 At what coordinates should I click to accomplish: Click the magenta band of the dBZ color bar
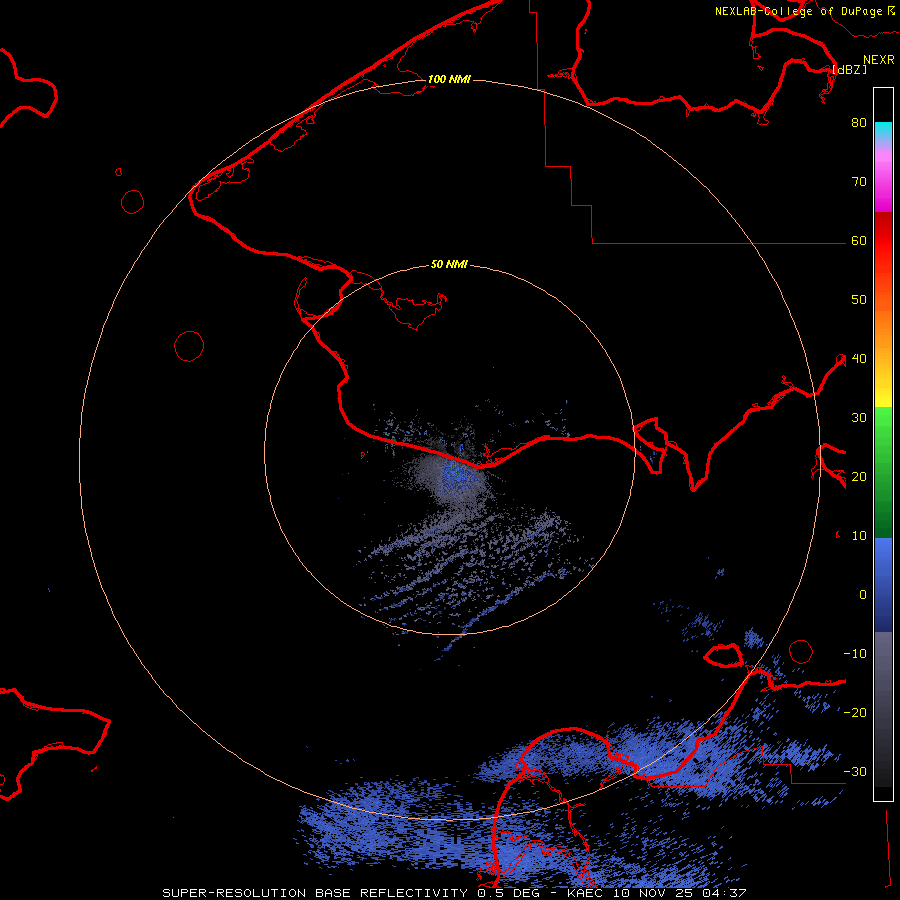coord(883,183)
